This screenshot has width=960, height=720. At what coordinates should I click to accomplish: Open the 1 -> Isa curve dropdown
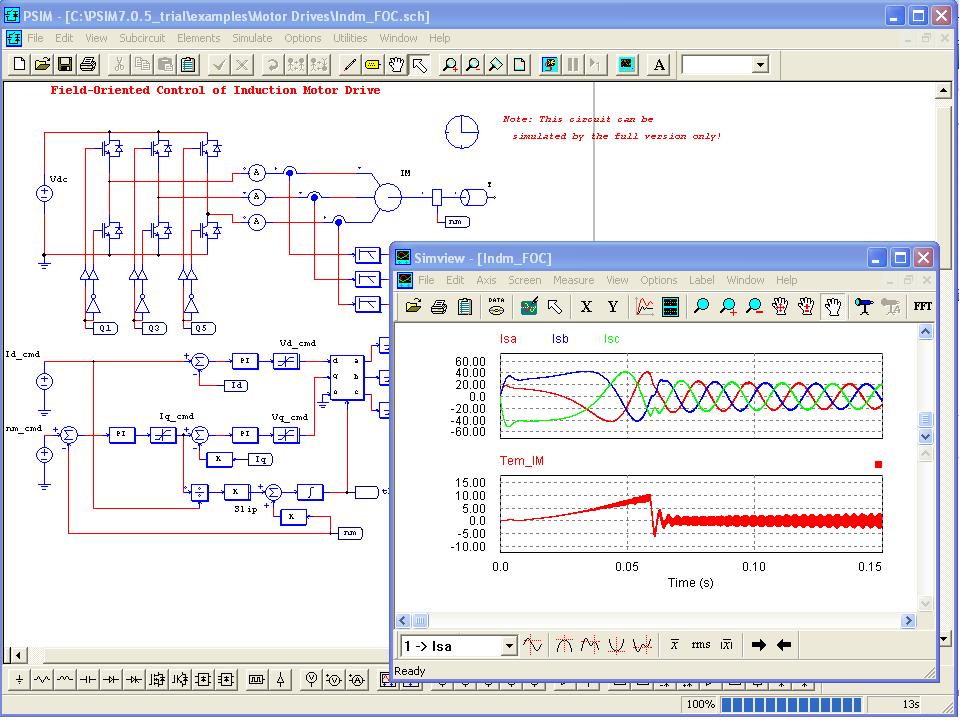coord(508,645)
